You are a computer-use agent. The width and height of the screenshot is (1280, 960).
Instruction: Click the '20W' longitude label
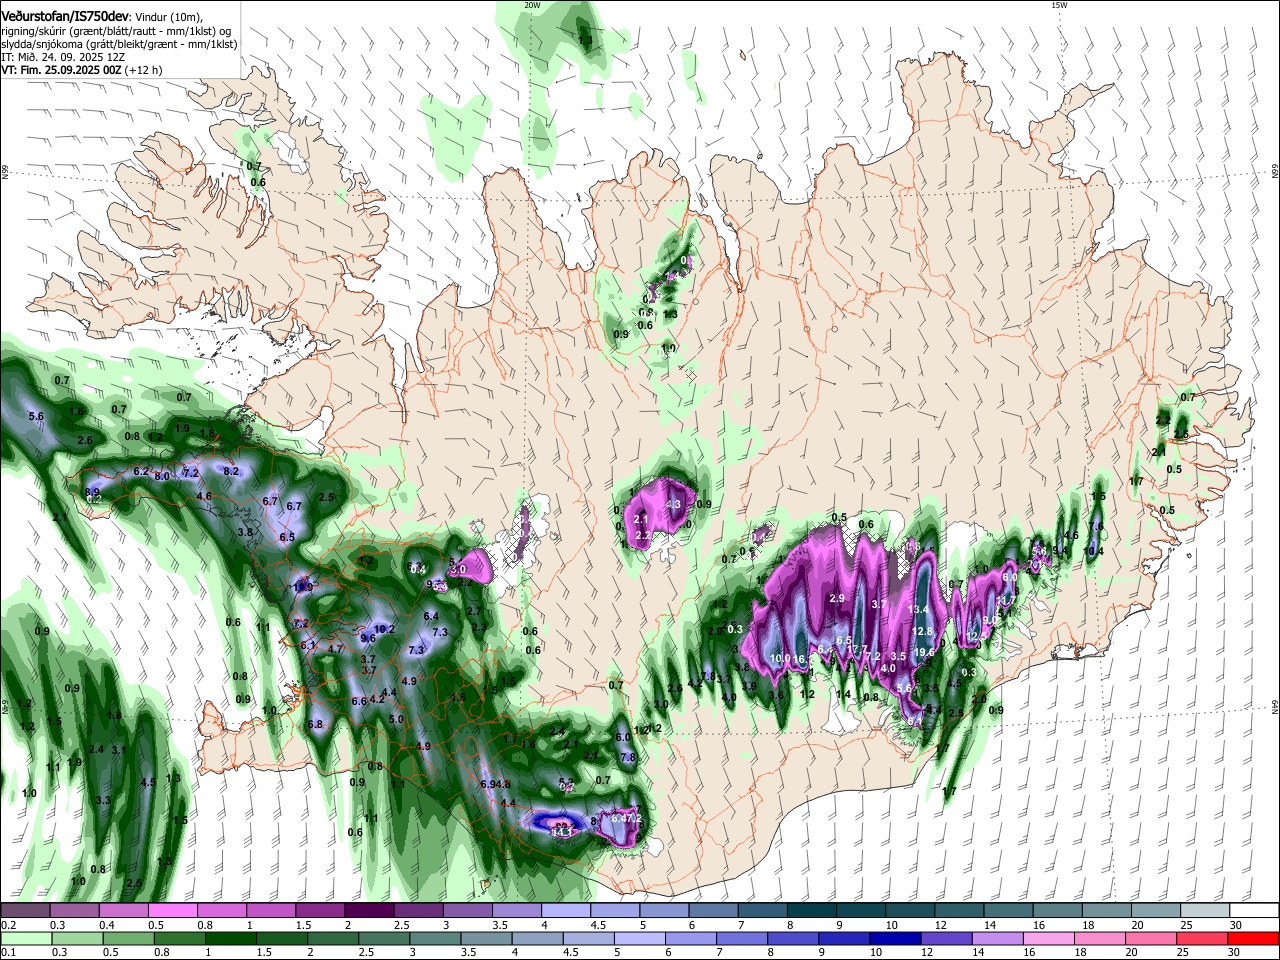tap(532, 5)
